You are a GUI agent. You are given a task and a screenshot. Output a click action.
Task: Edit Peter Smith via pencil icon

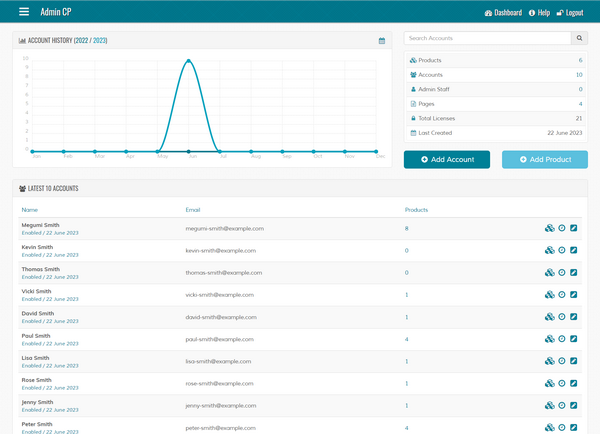click(x=573, y=427)
